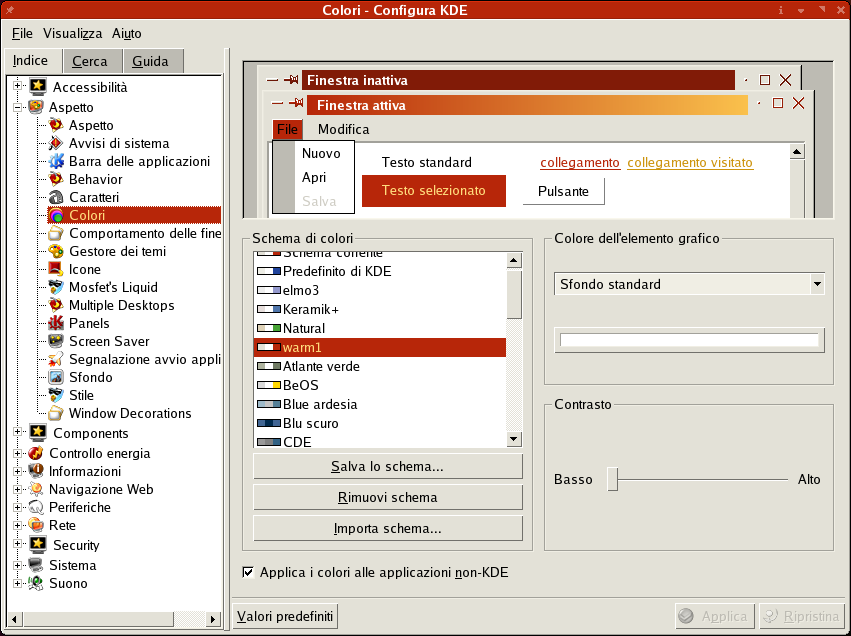Collapse the Aspetto tree node

coord(17,107)
